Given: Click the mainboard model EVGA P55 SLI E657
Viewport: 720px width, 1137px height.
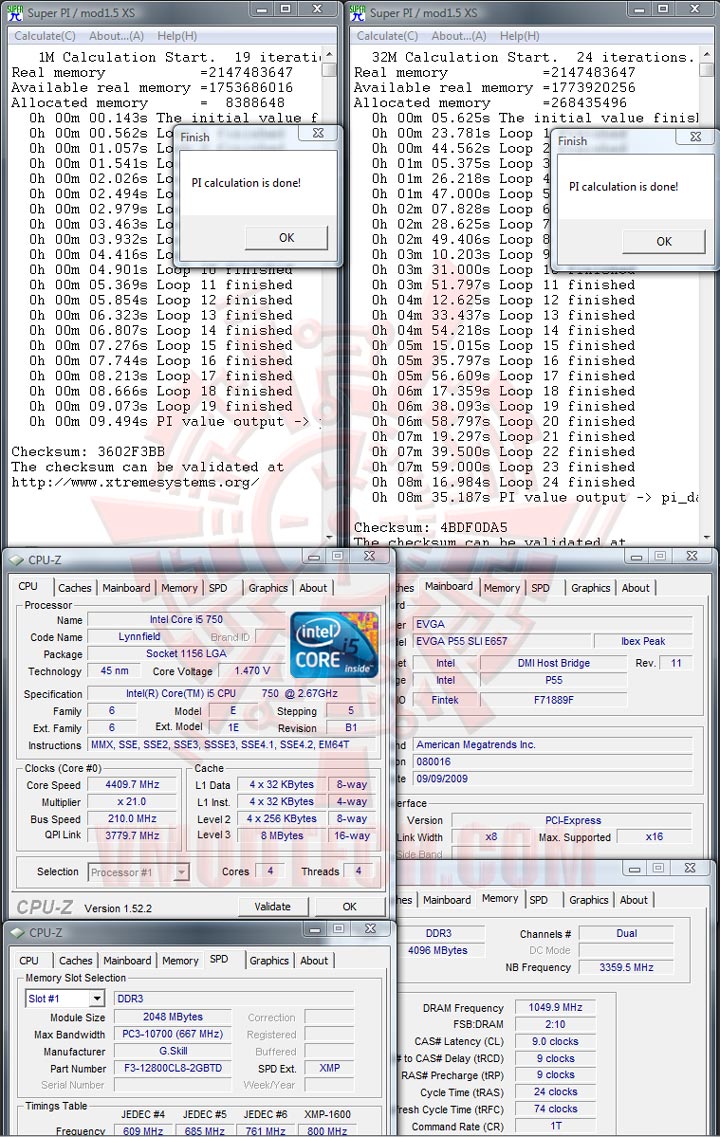Looking at the screenshot, I should (504, 641).
